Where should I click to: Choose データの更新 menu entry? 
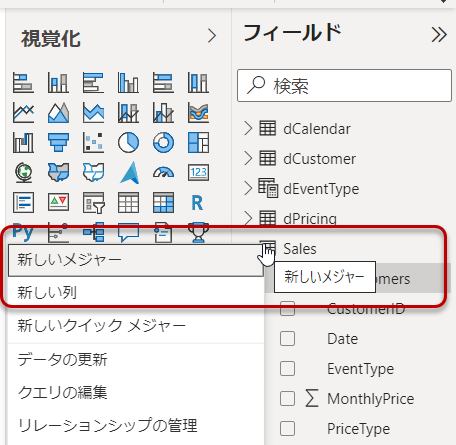point(136,360)
